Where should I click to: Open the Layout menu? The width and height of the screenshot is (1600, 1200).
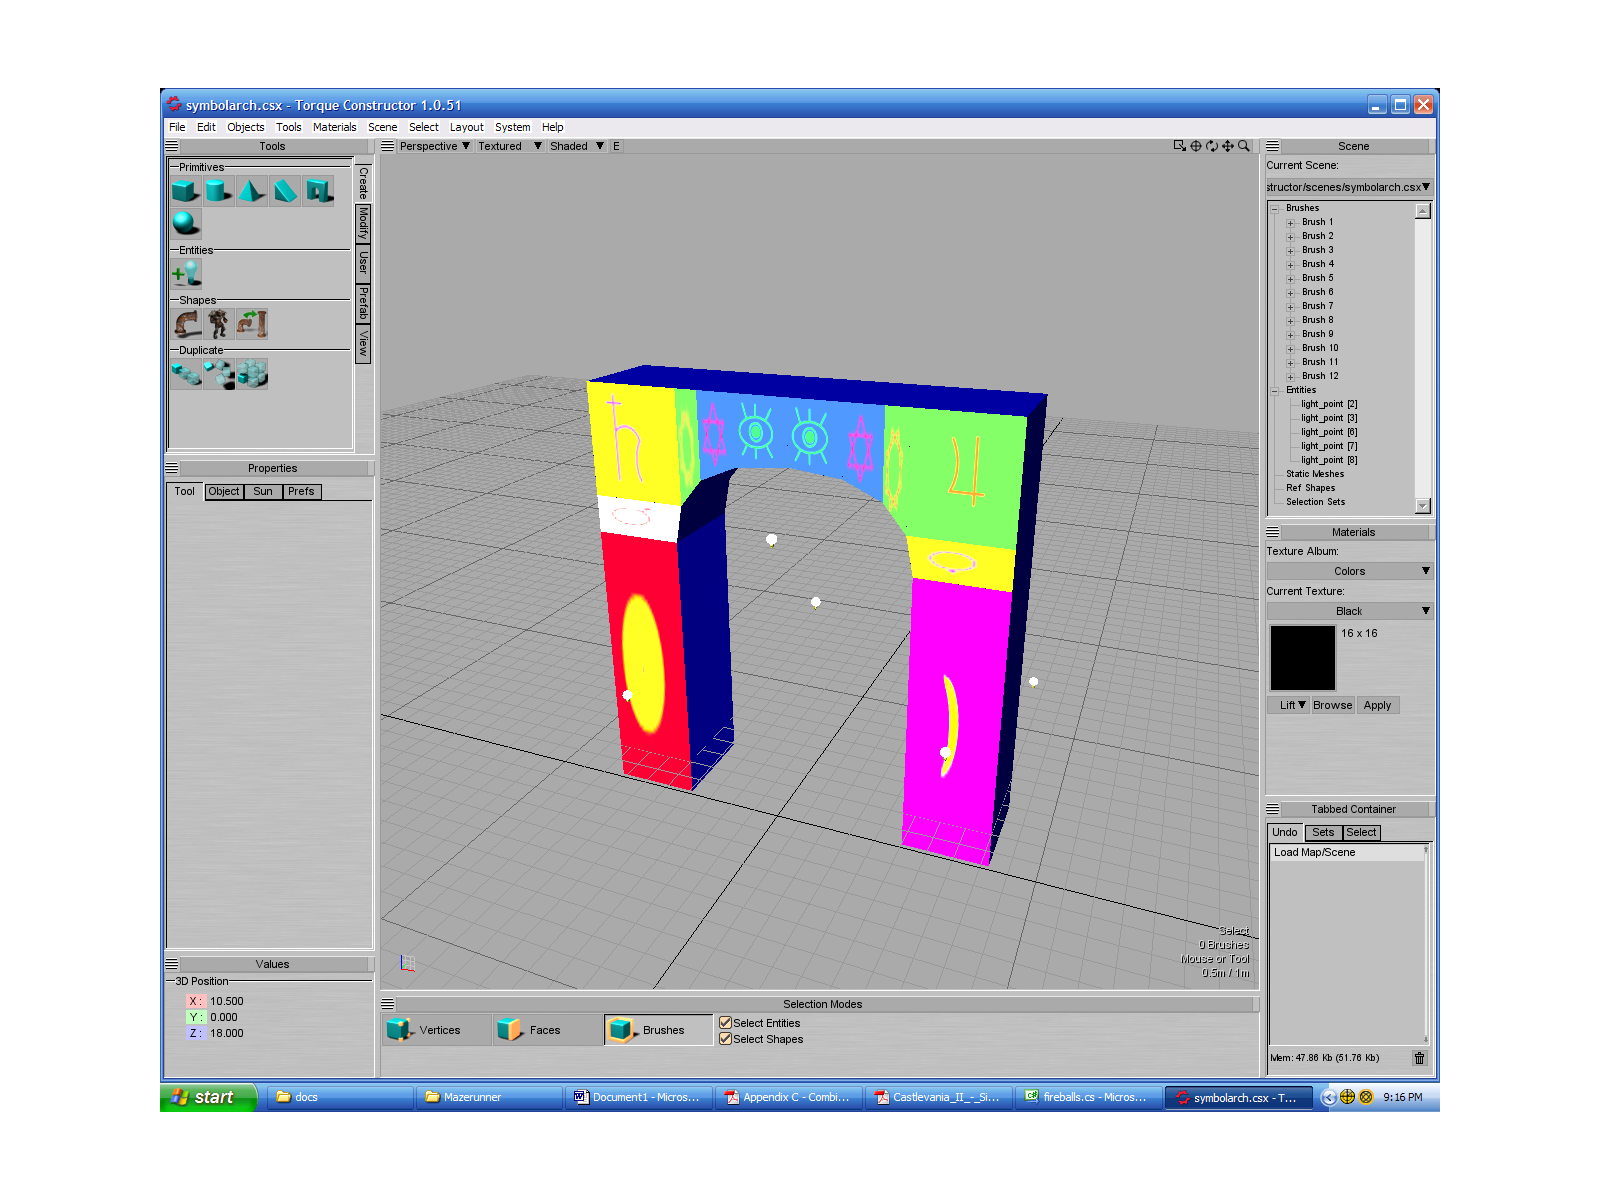pos(466,127)
